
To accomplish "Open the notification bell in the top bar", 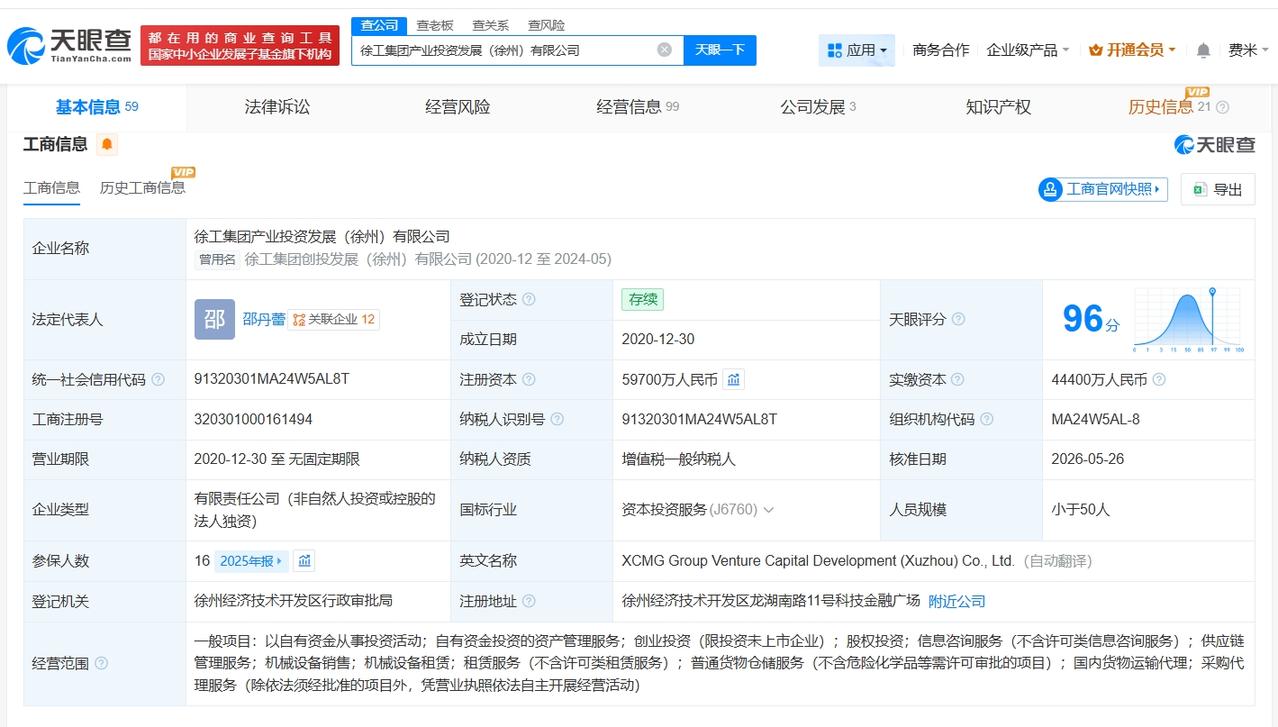I will coord(1203,50).
